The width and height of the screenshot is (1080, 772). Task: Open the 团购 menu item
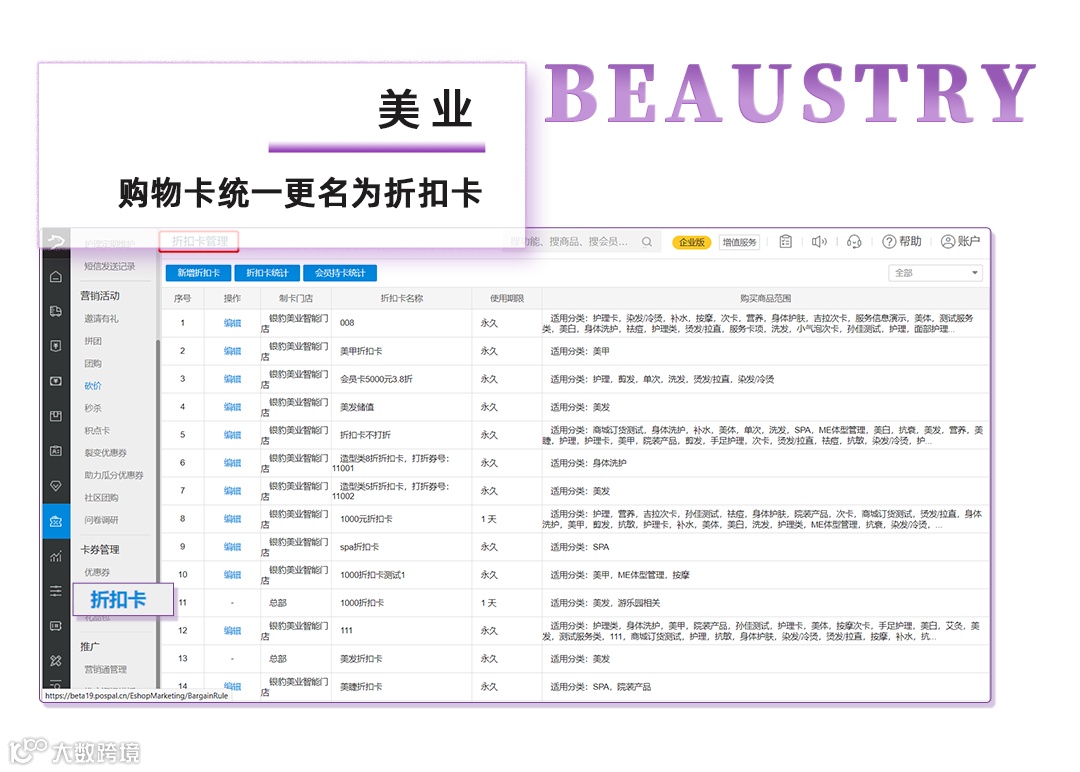[x=93, y=363]
